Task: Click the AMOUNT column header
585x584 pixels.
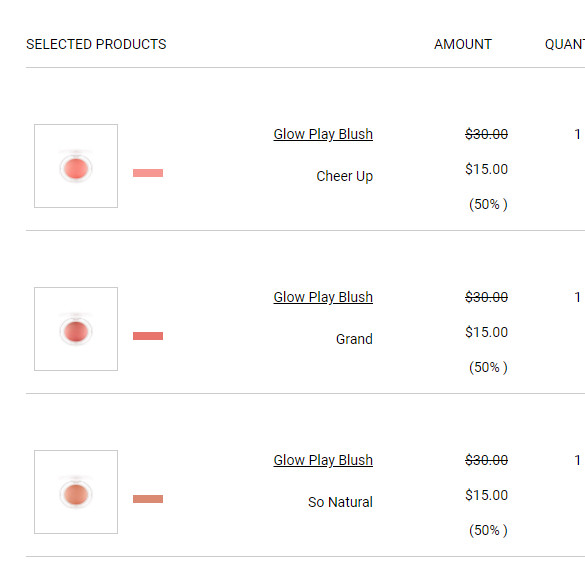Action: (463, 44)
